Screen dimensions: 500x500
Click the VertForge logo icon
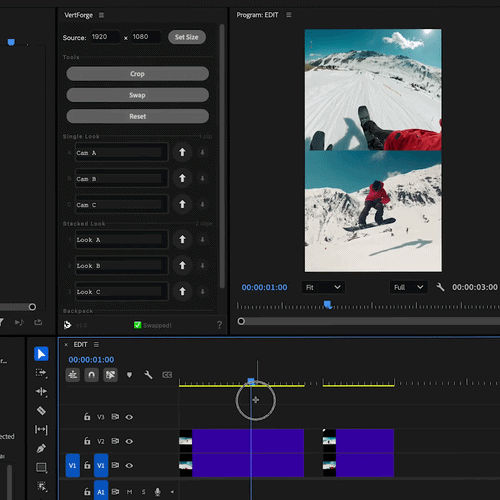pyautogui.click(x=67, y=325)
